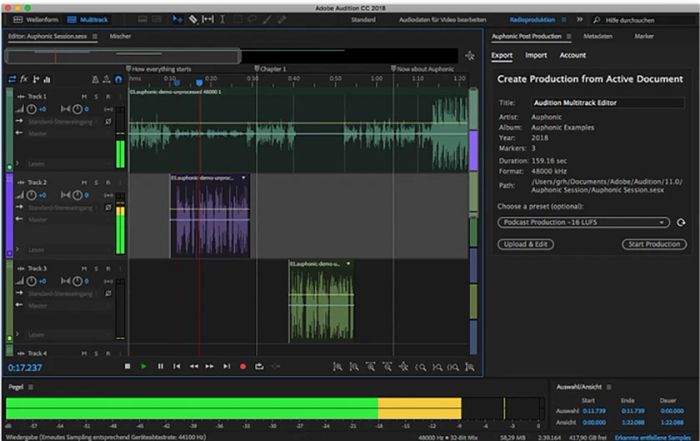This screenshot has width=700, height=441.
Task: Click the zoom out amplitude icon
Action: [x=354, y=367]
